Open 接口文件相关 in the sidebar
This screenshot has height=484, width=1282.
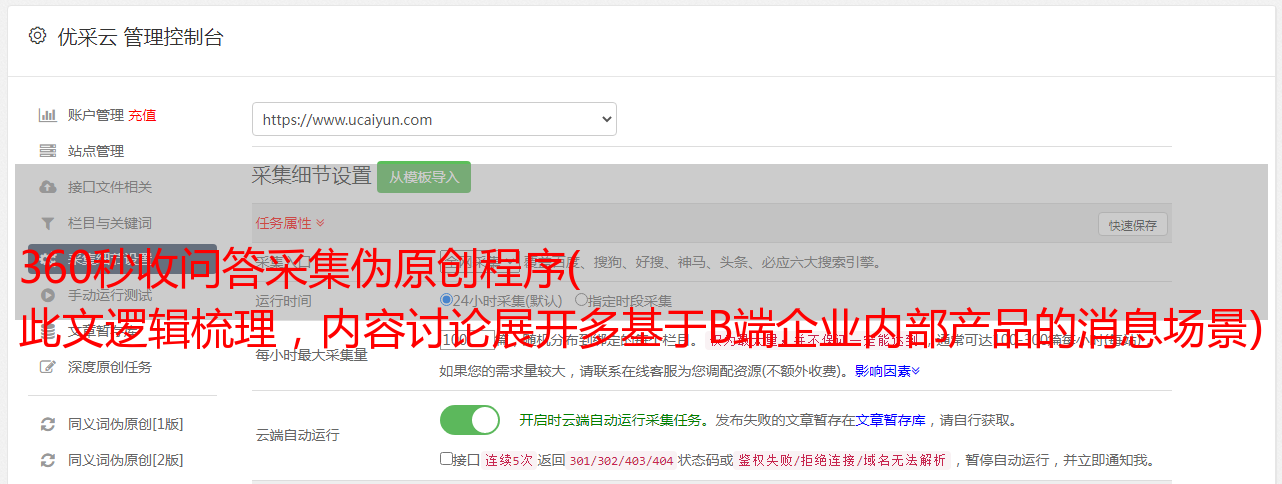110,187
